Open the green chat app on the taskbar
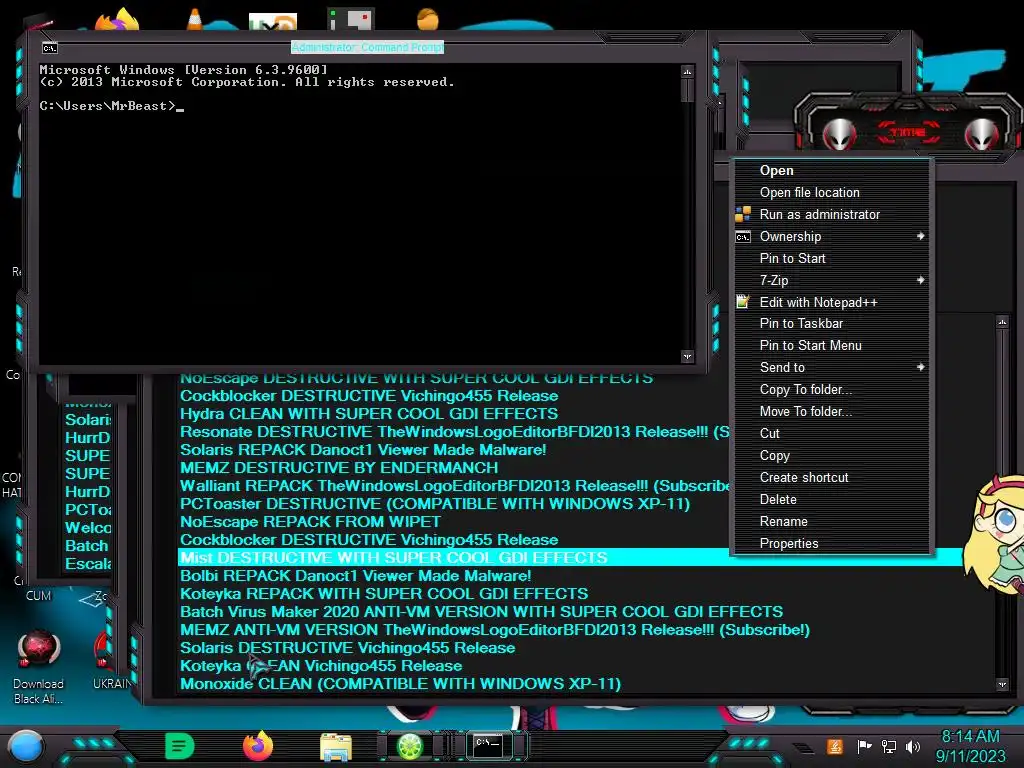The image size is (1024, 768). [180, 746]
